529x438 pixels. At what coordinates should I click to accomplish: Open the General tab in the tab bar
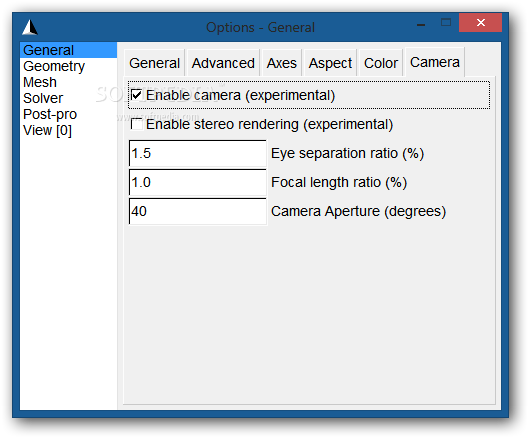(155, 63)
